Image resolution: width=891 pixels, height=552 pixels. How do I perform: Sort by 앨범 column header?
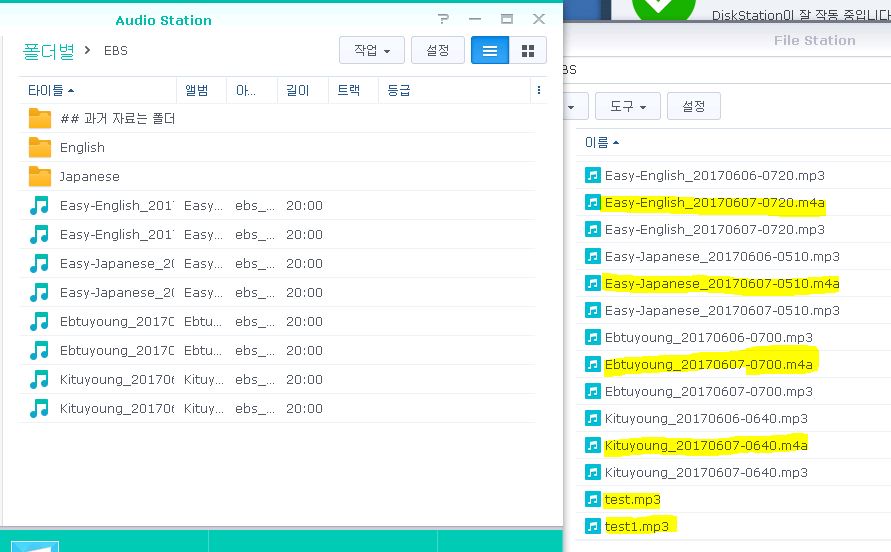click(x=197, y=90)
